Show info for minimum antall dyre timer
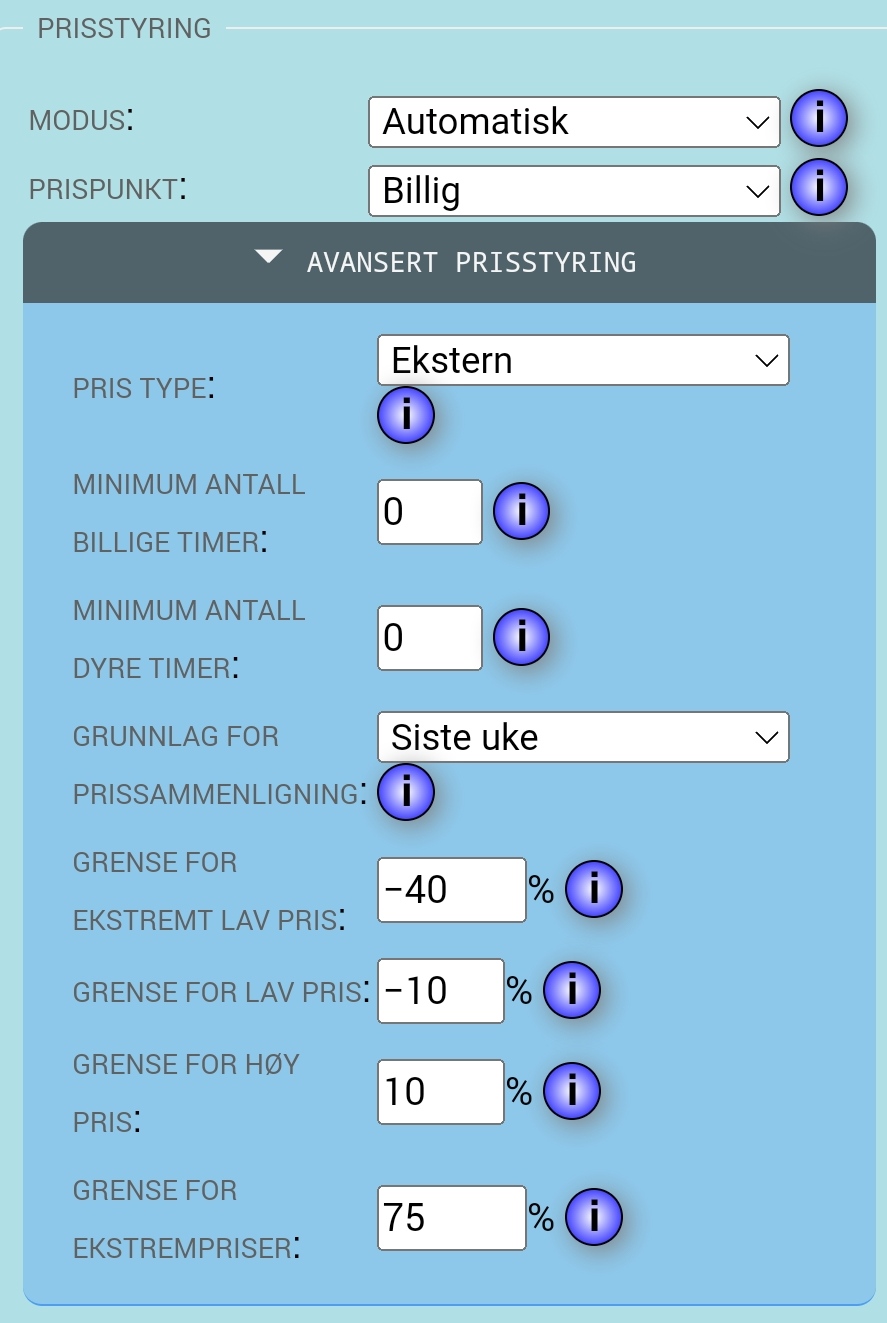Image resolution: width=887 pixels, height=1323 pixels. (521, 637)
